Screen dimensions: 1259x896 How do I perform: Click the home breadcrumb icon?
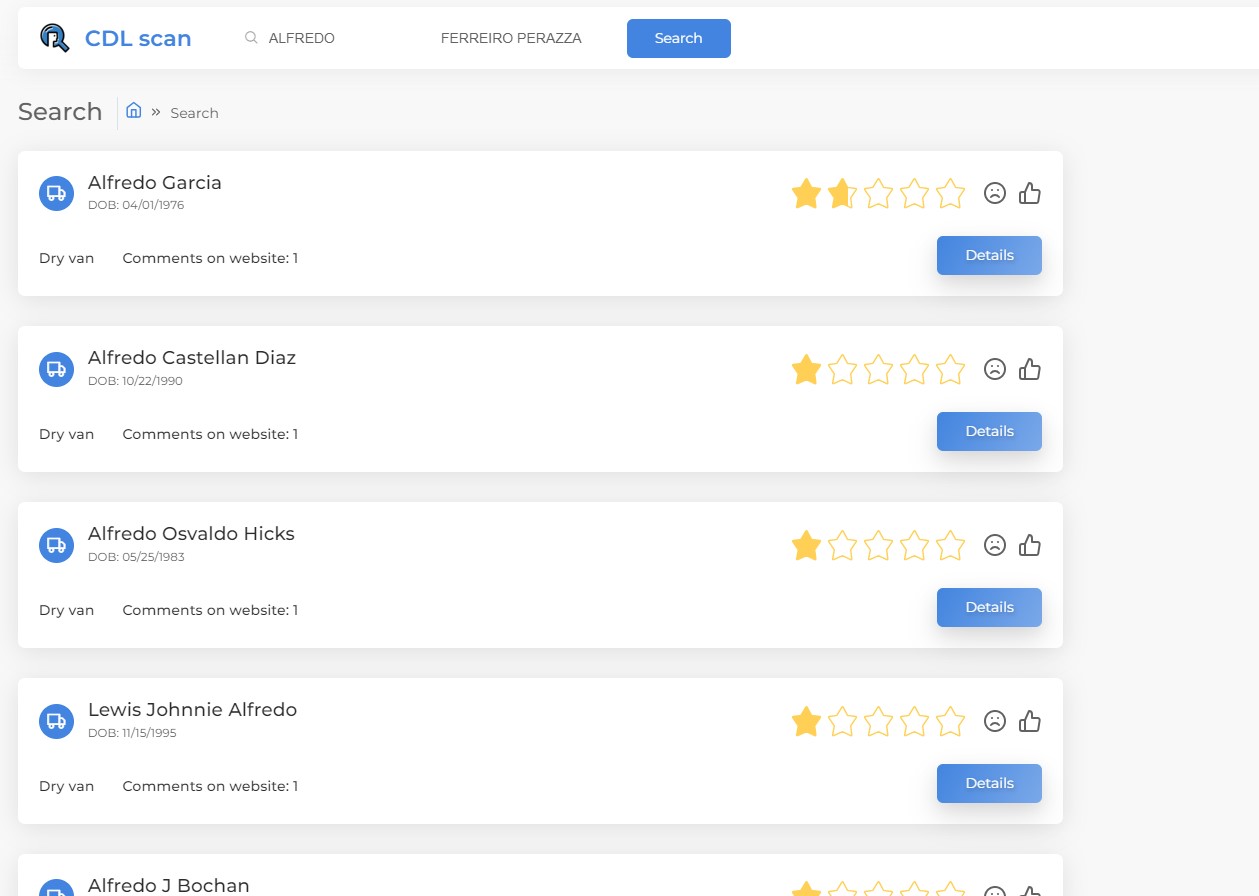tap(133, 111)
